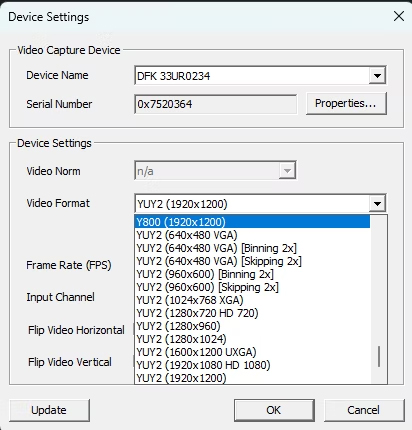Choose YUY2 (640x480 VGA) without binning
Screen dimensions: 412x430
pyautogui.click(x=252, y=235)
